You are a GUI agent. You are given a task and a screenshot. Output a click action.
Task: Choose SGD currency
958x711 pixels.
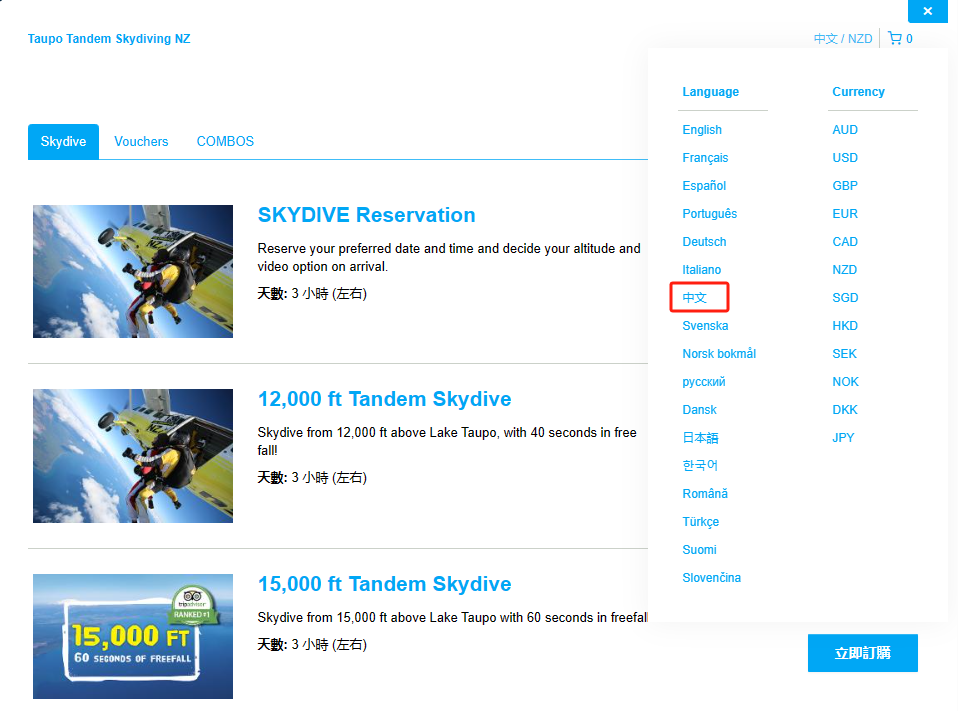click(845, 297)
